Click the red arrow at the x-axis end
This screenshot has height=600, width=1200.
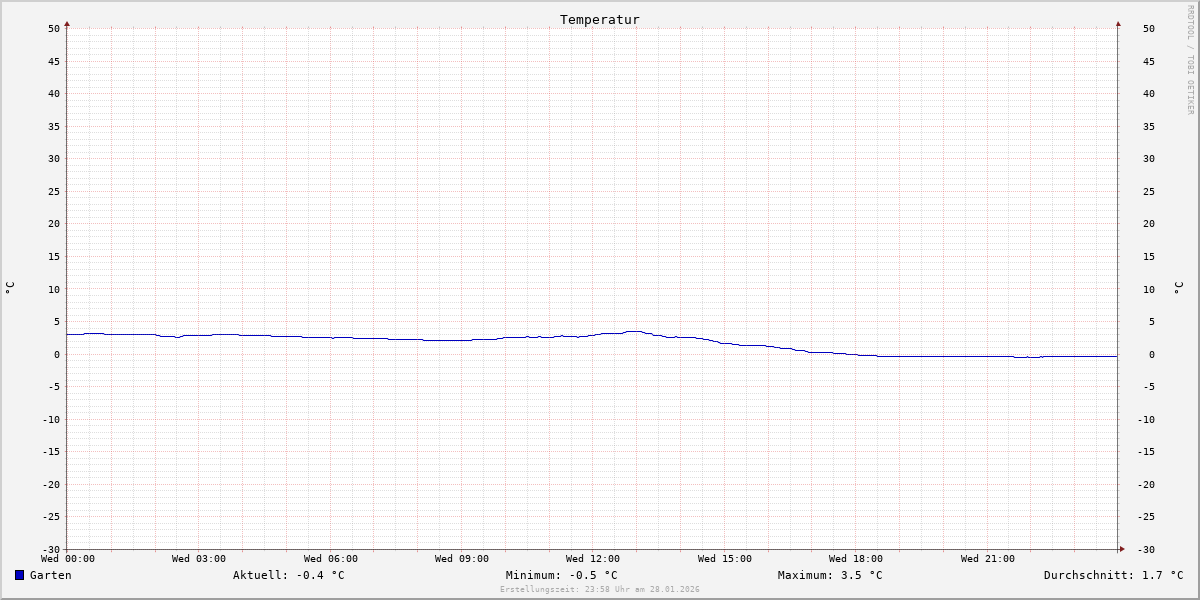[x=1122, y=549]
